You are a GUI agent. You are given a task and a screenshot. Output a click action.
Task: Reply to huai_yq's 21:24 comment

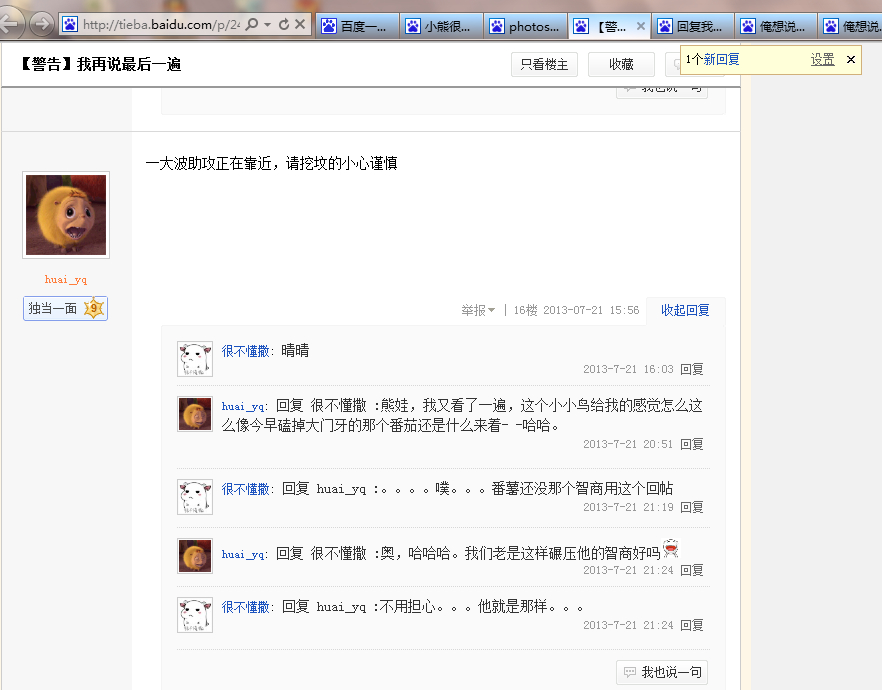[692, 570]
